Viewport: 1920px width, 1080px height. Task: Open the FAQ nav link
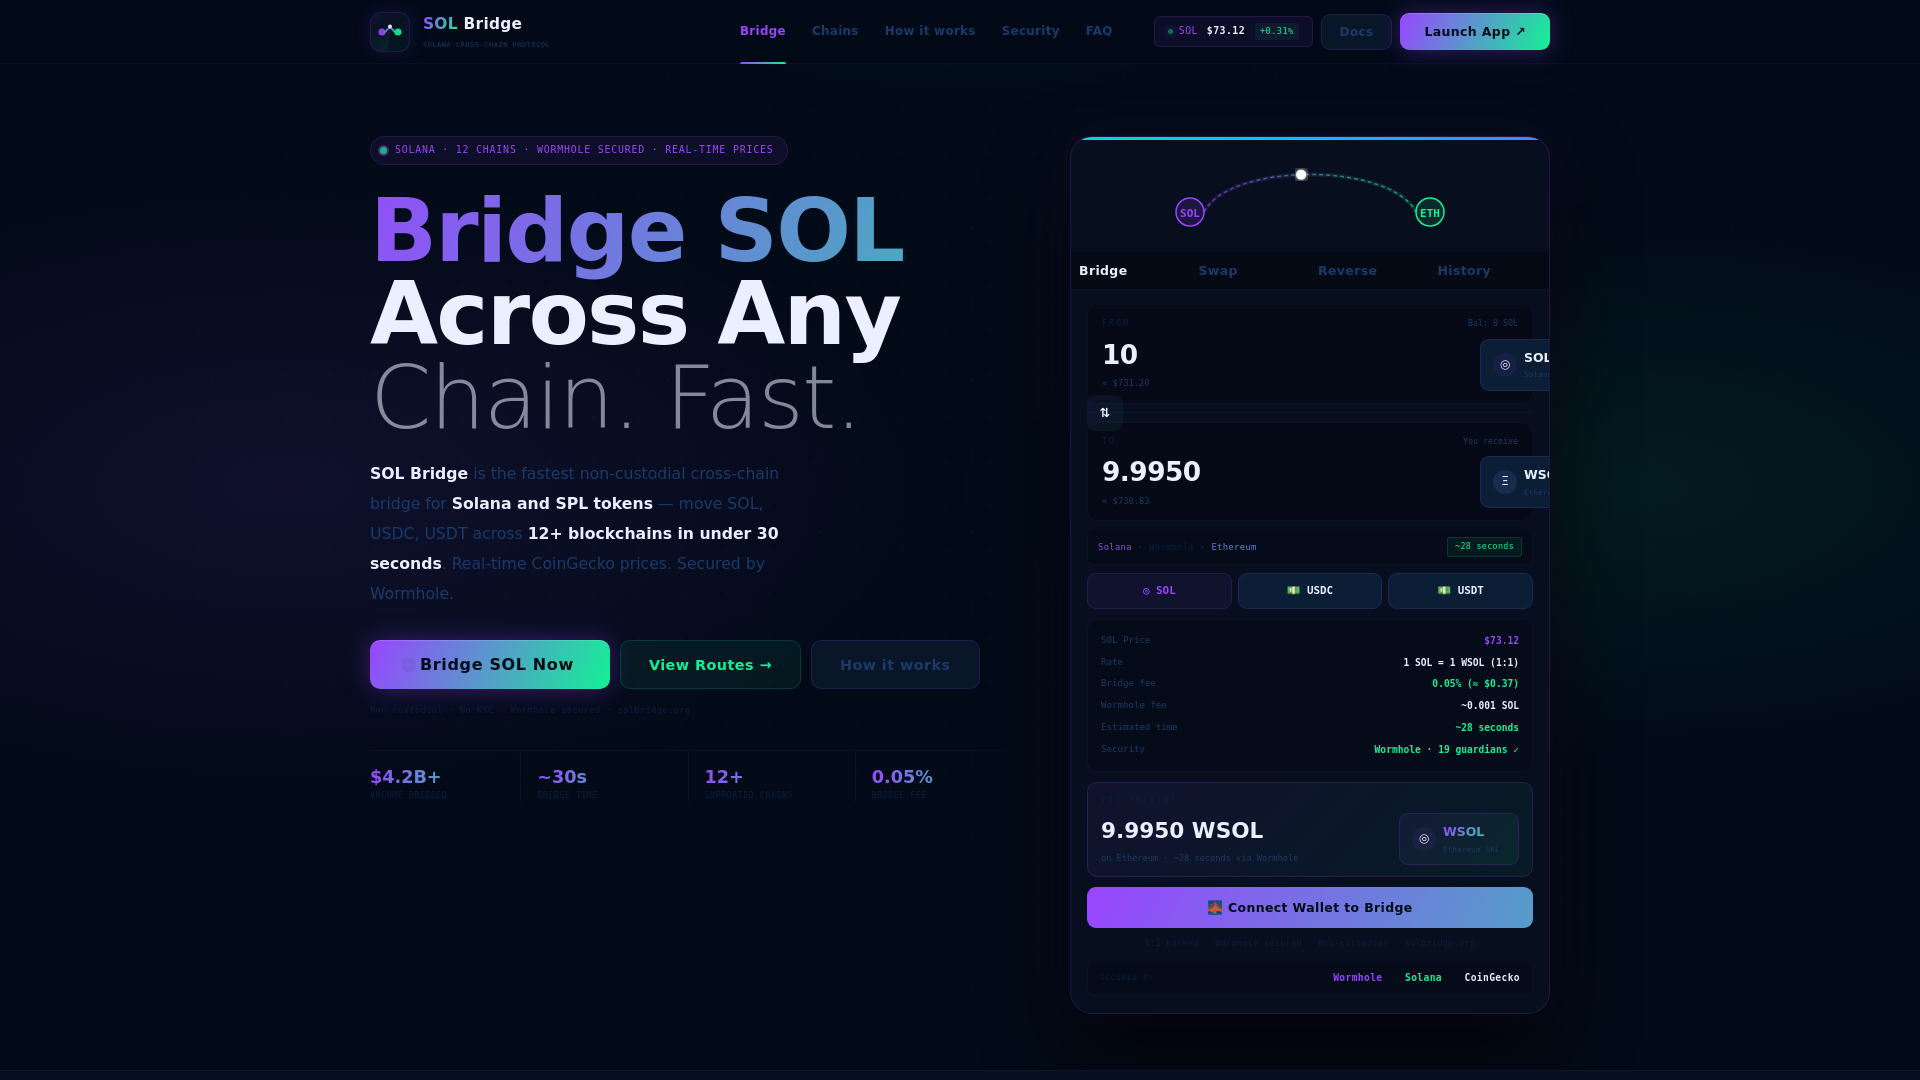pyautogui.click(x=1099, y=31)
